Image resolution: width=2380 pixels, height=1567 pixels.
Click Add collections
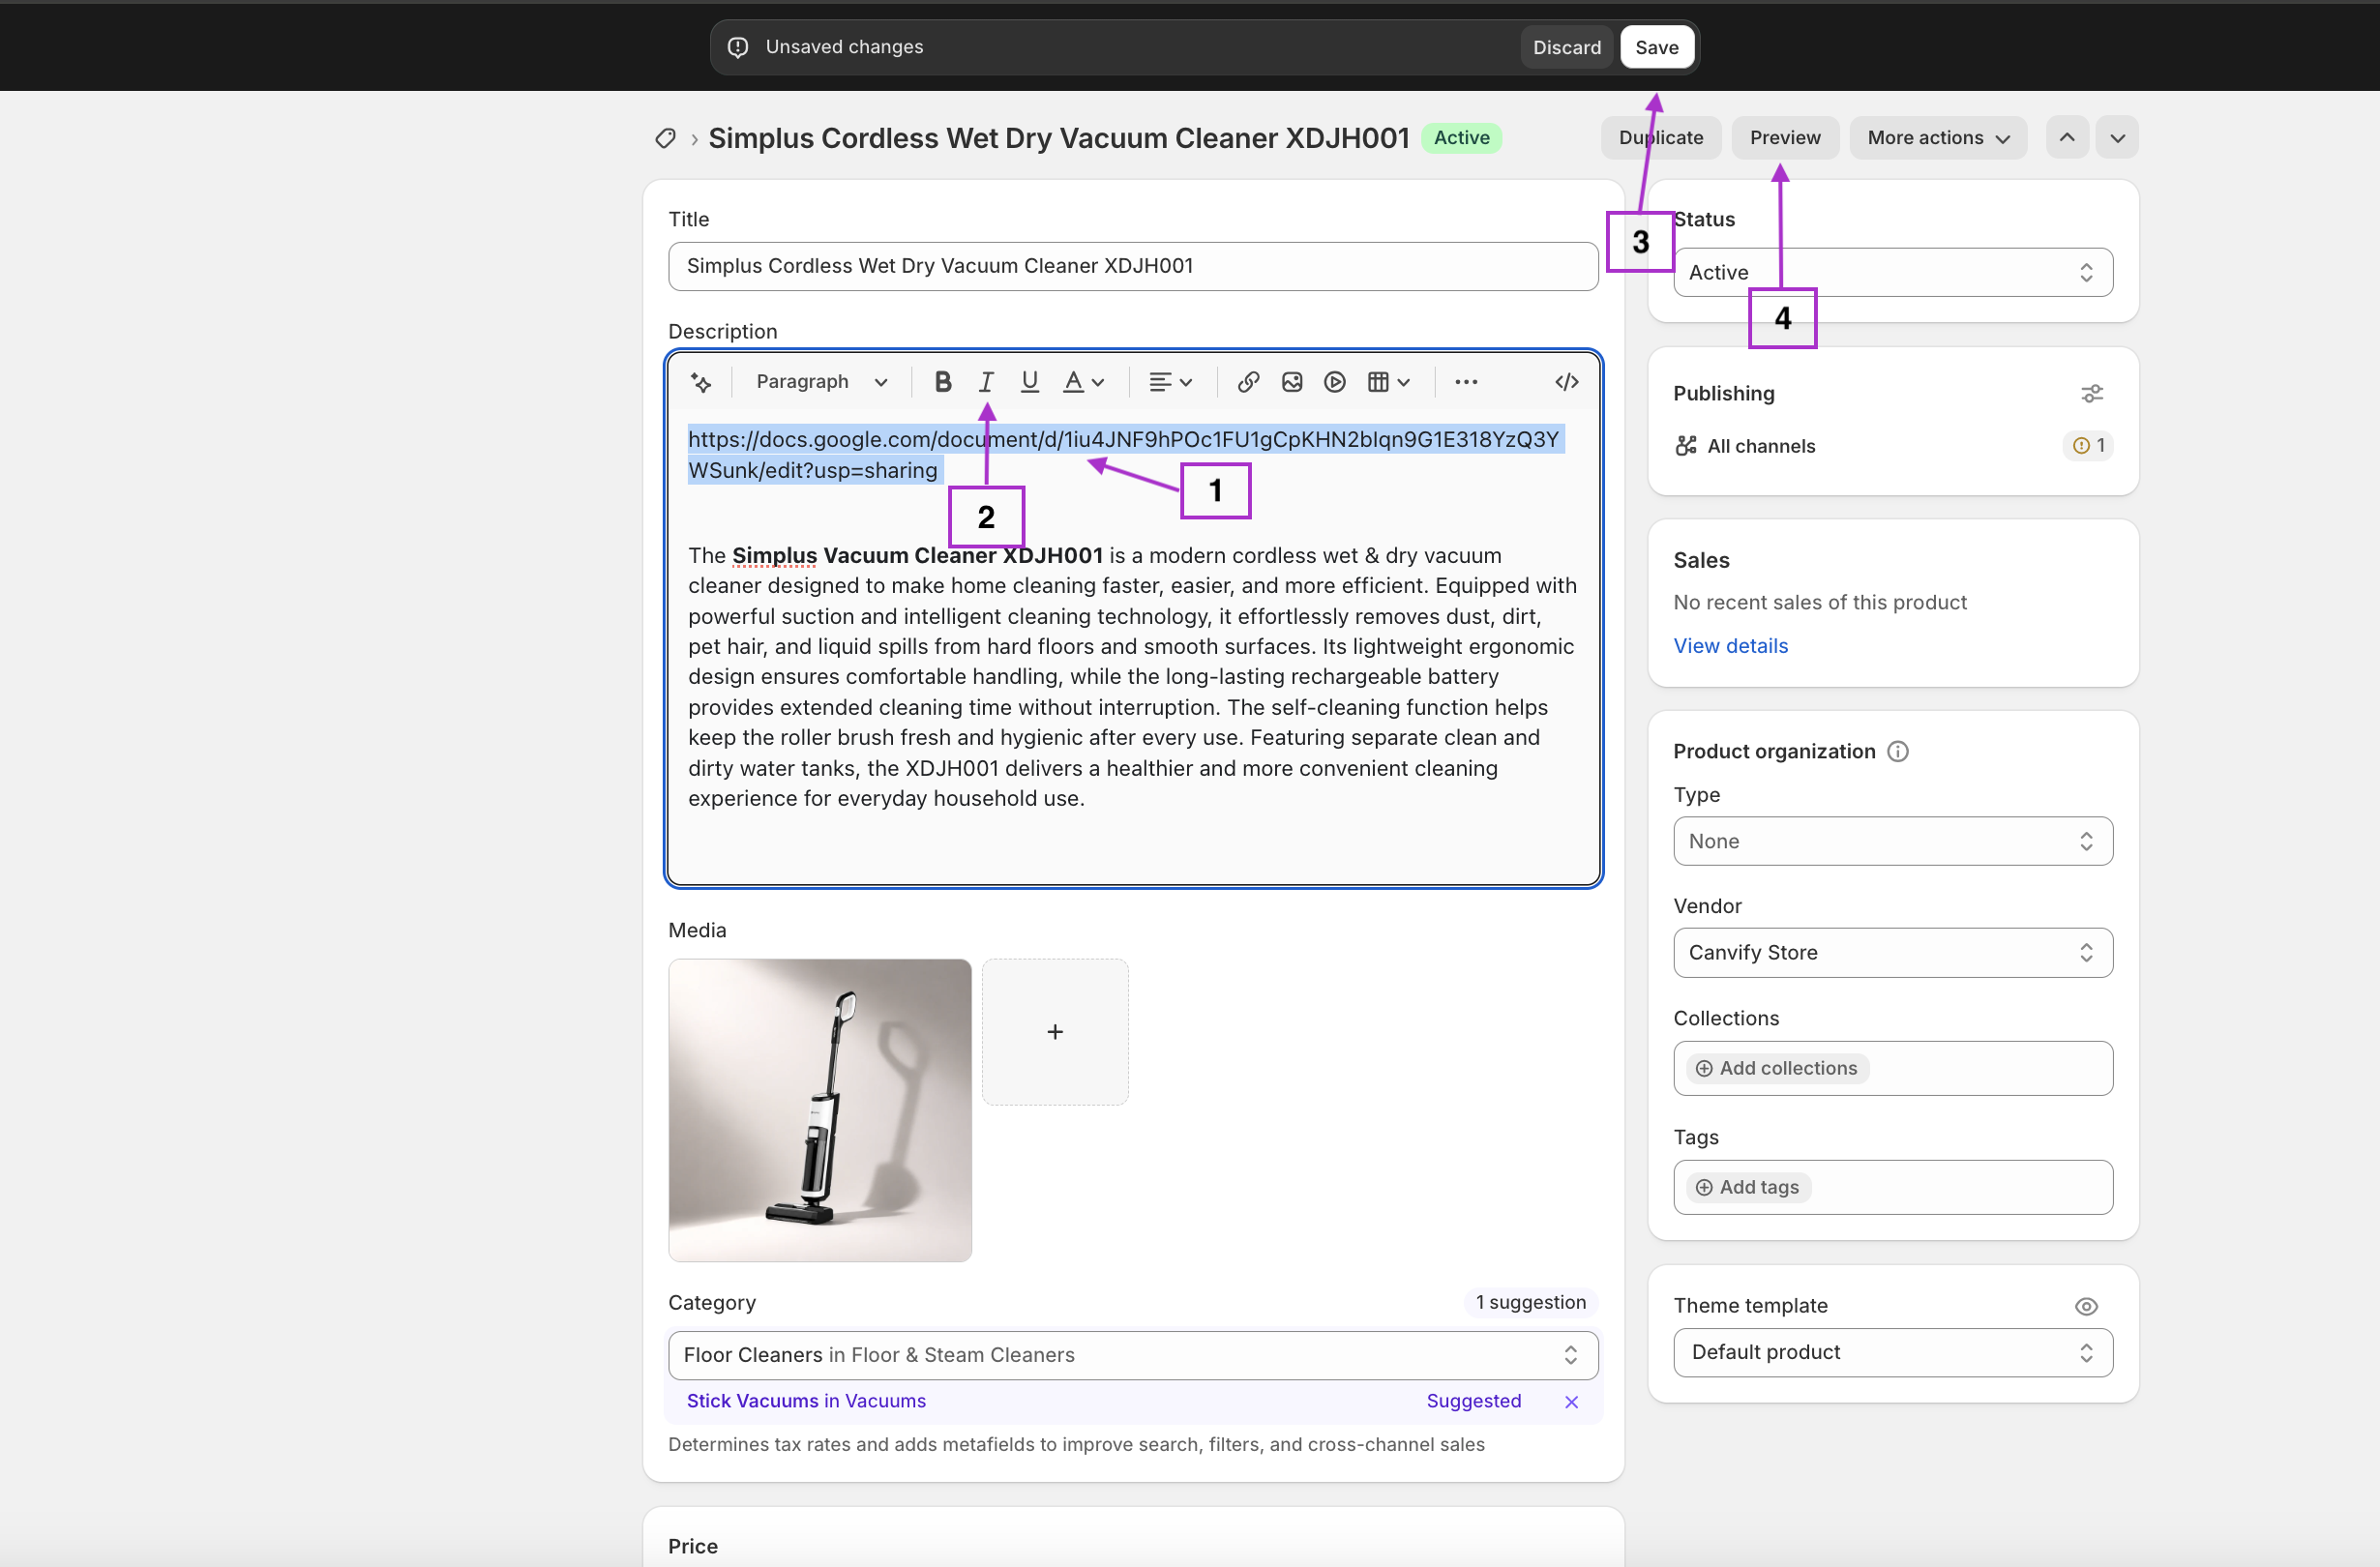1777,1068
